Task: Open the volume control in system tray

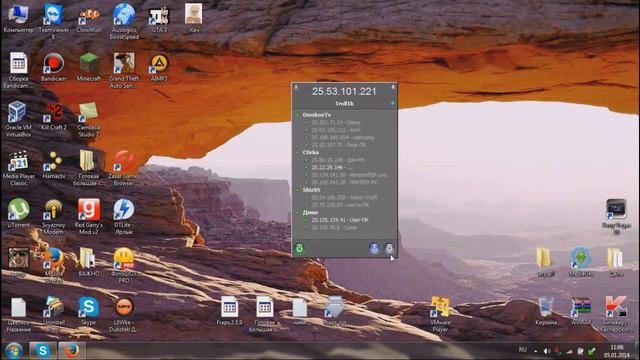Action: (x=547, y=351)
